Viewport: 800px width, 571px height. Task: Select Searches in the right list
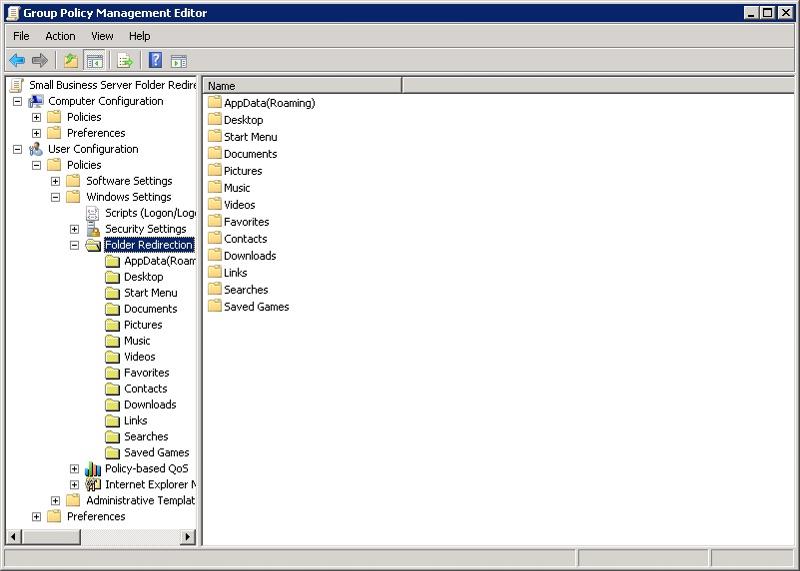(246, 289)
